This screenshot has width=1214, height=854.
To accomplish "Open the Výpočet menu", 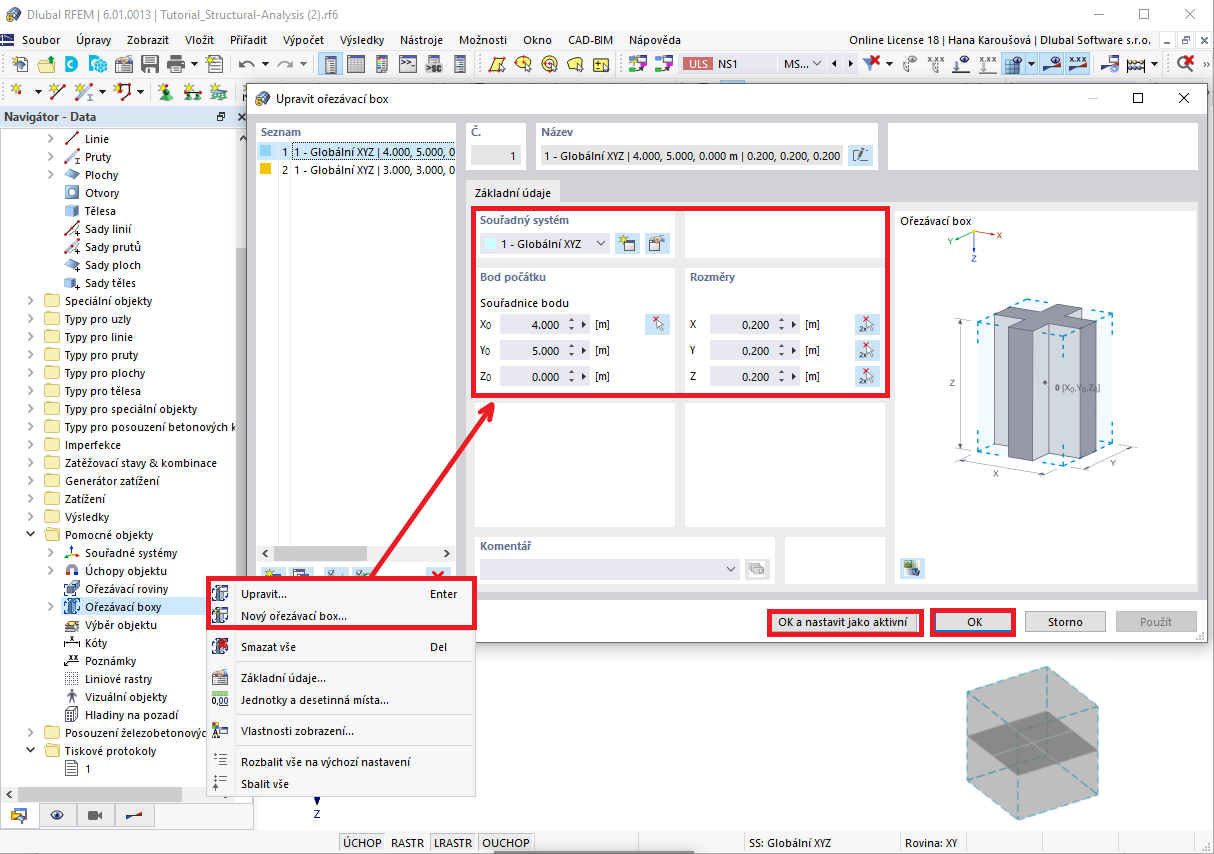I will click(x=303, y=40).
